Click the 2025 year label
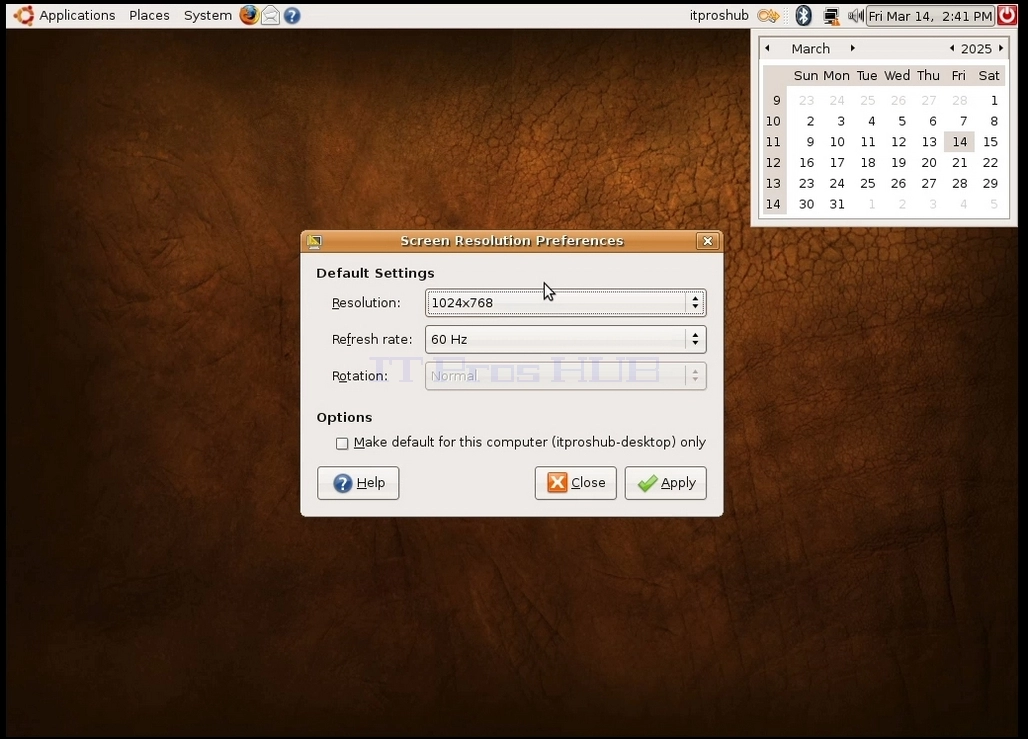The width and height of the screenshot is (1028, 739). click(976, 49)
